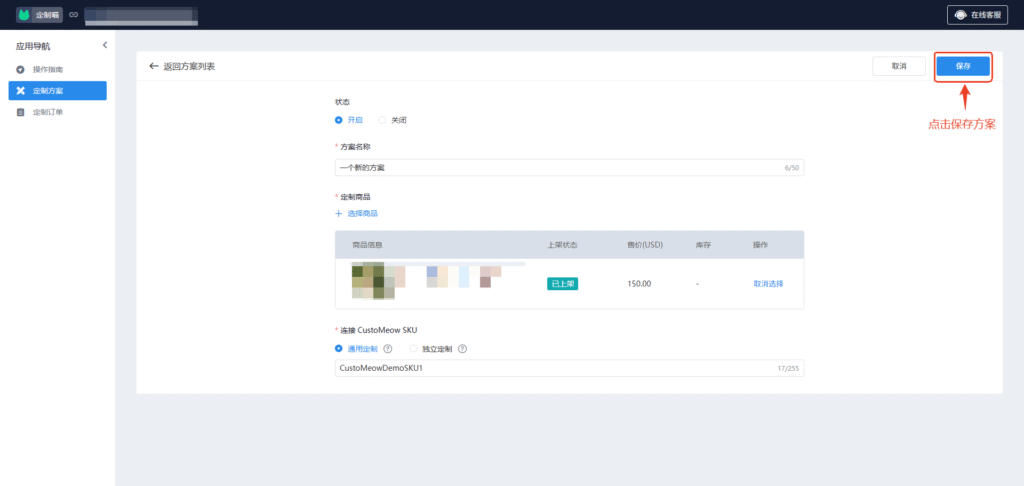This screenshot has width=1024, height=486.
Task: Click the headset icon in 在线客服 button
Action: coord(961,15)
